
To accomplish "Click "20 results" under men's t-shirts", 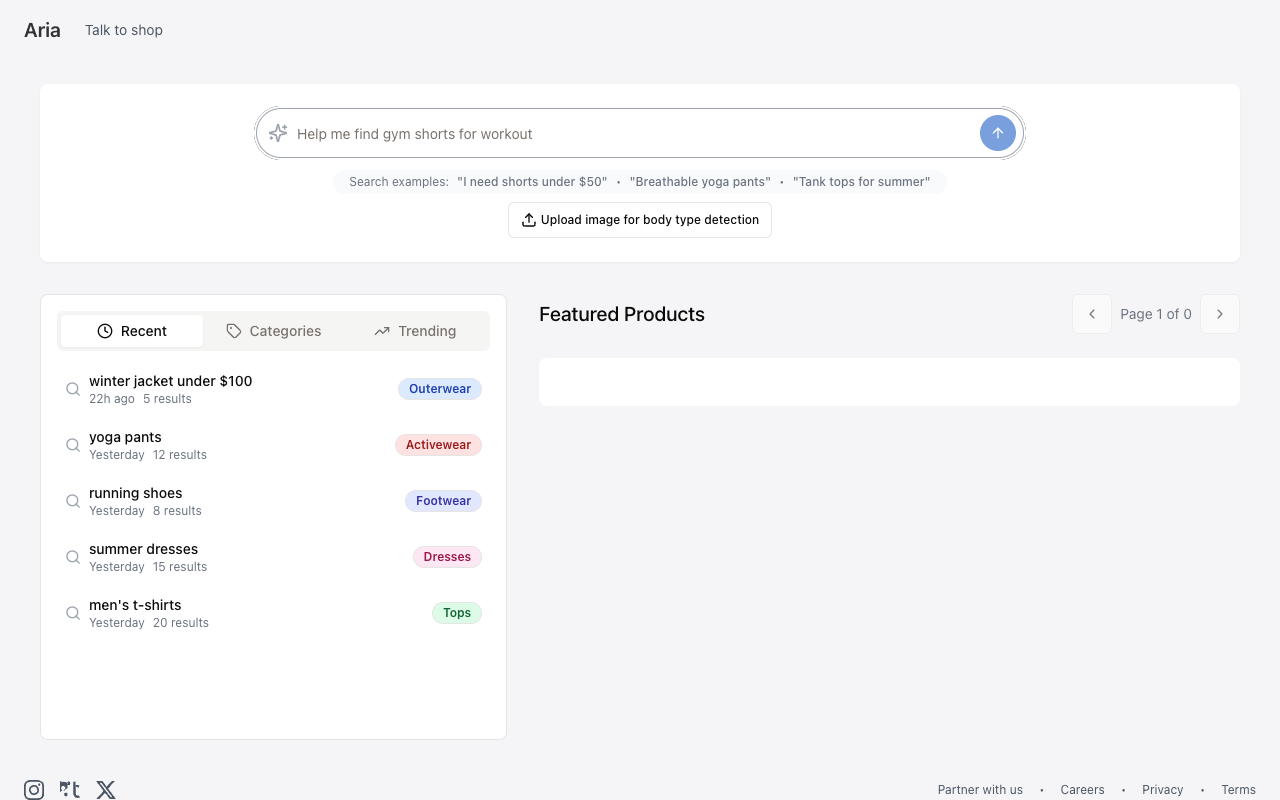I will tap(181, 623).
